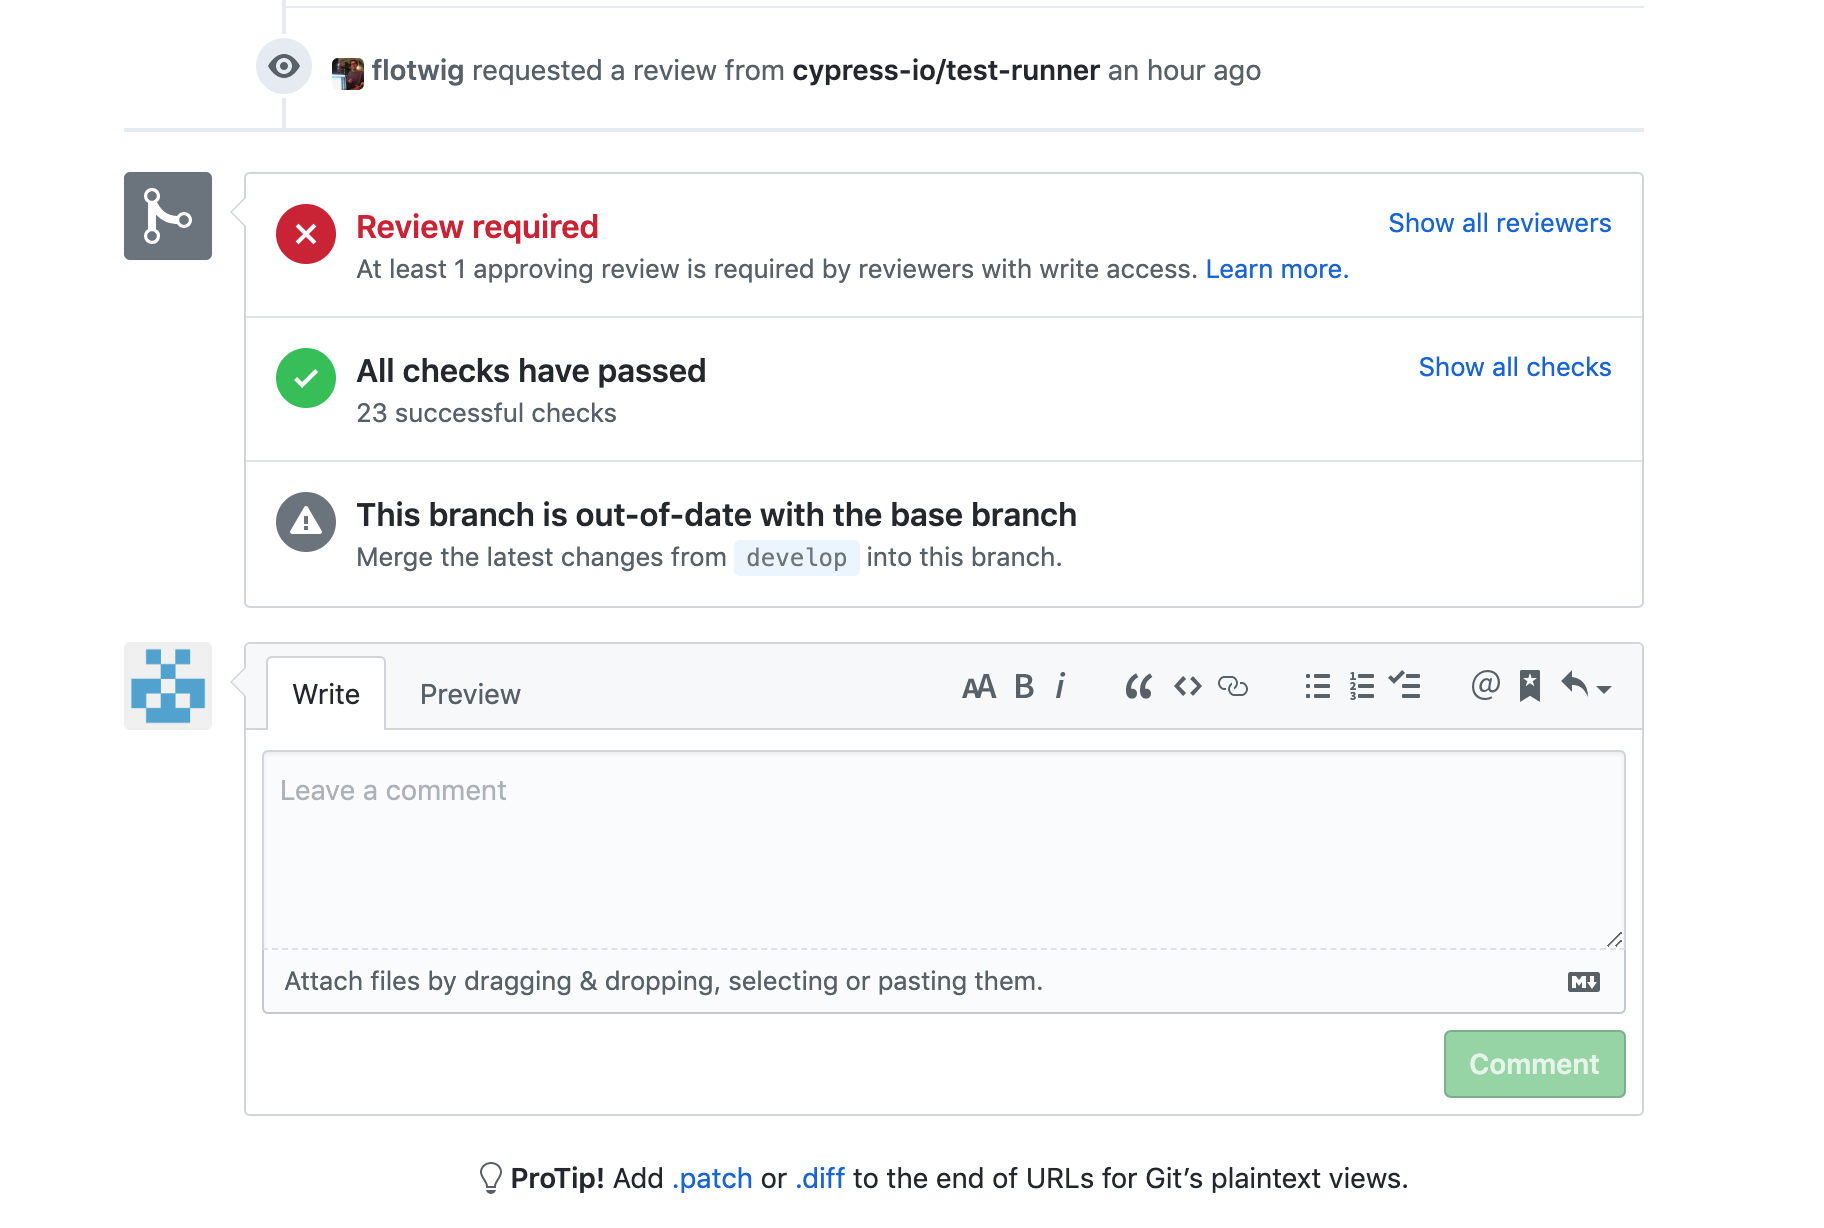The height and width of the screenshot is (1228, 1824).
Task: Click the eye icon on the review event
Action: [x=283, y=67]
